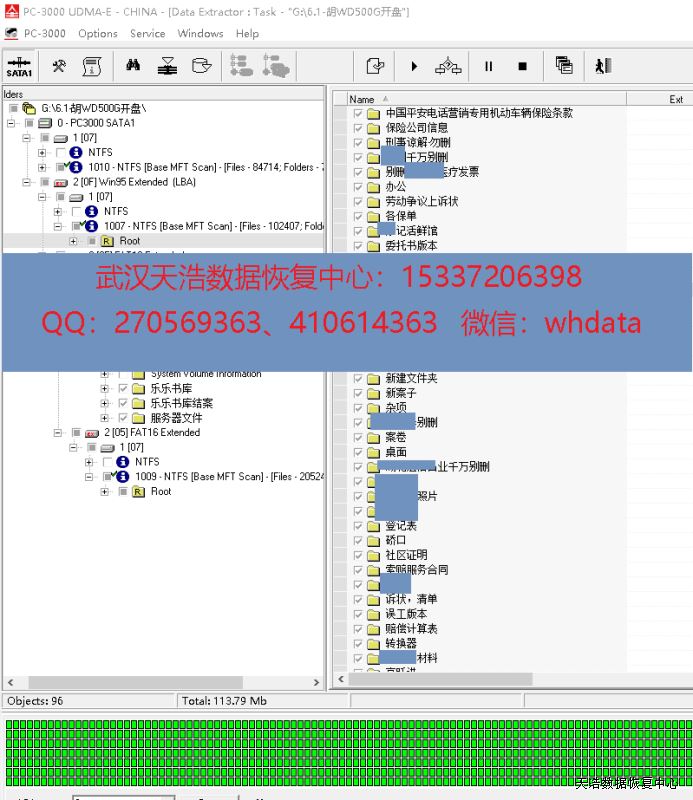Sort by the Name column header
The width and height of the screenshot is (693, 800).
[x=362, y=99]
